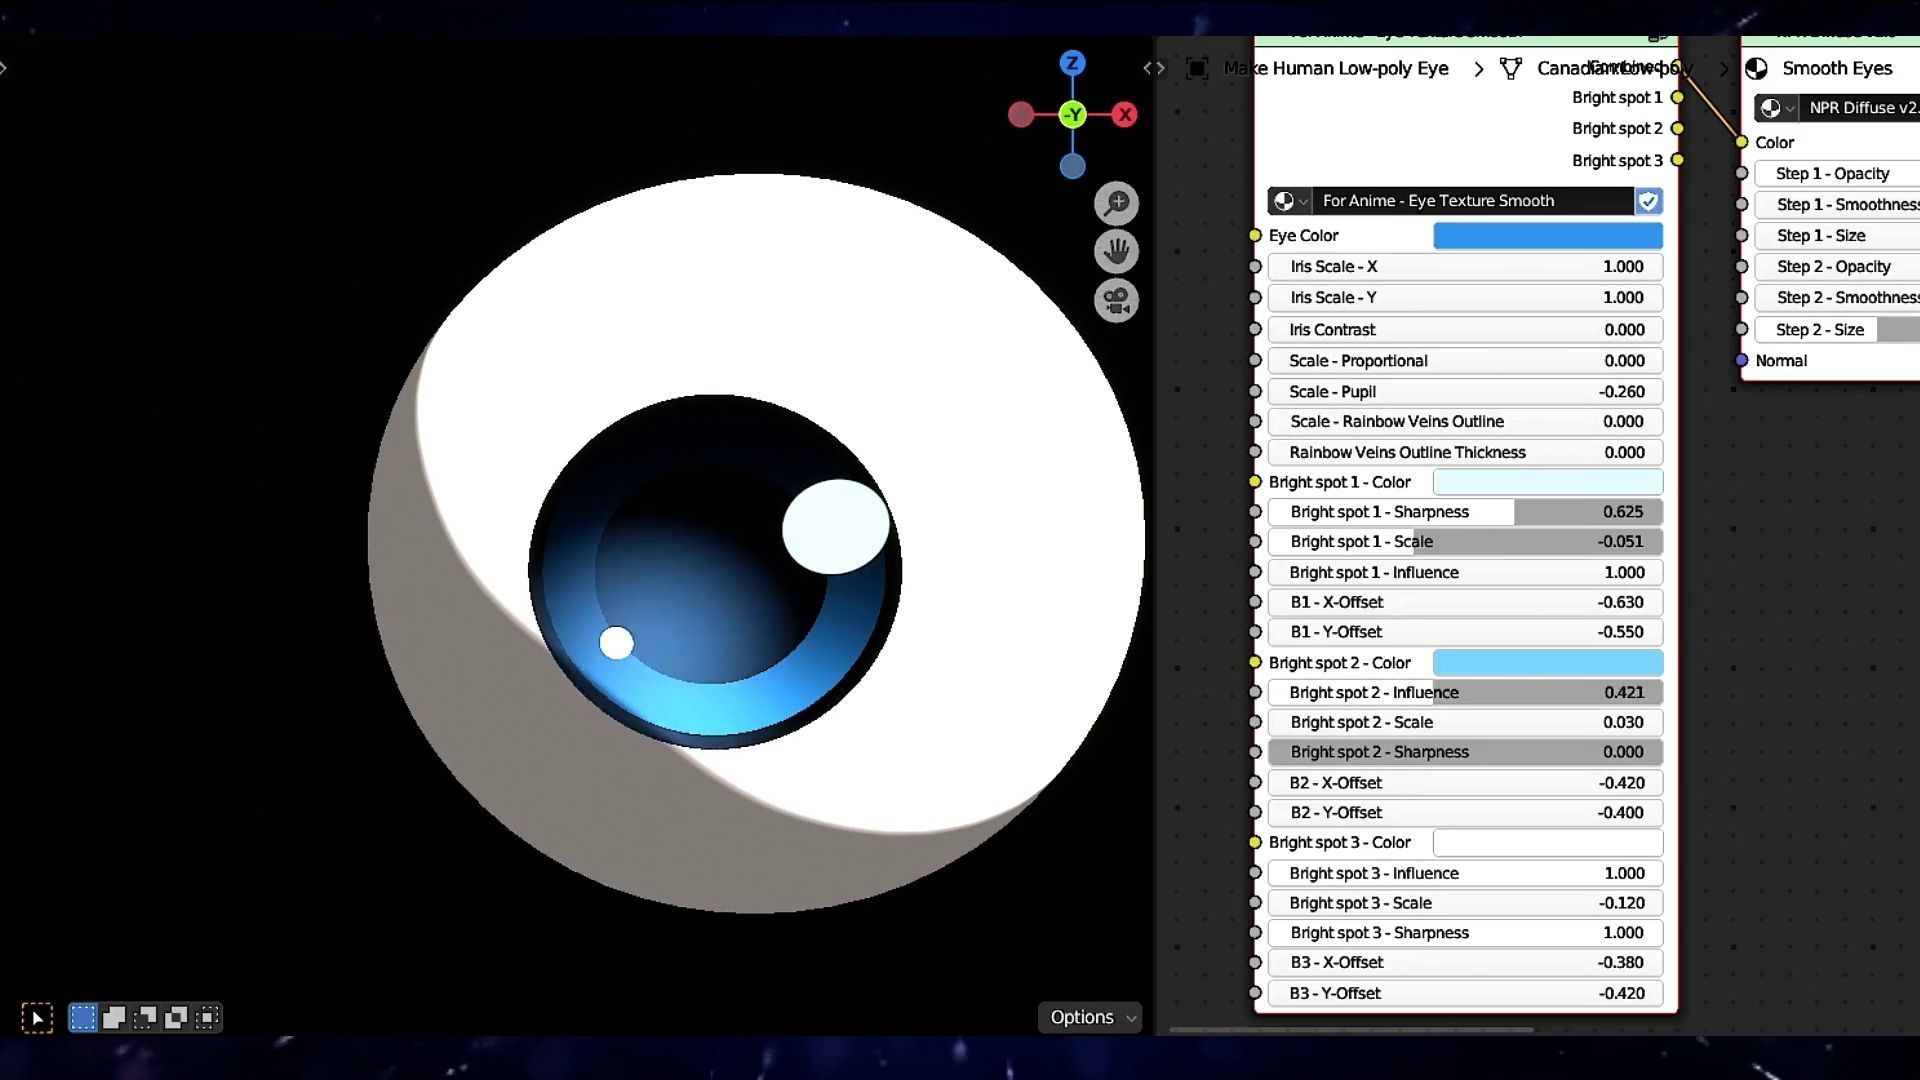Choose the intersect selection mode icon
1920x1080 pixels.
(207, 1018)
